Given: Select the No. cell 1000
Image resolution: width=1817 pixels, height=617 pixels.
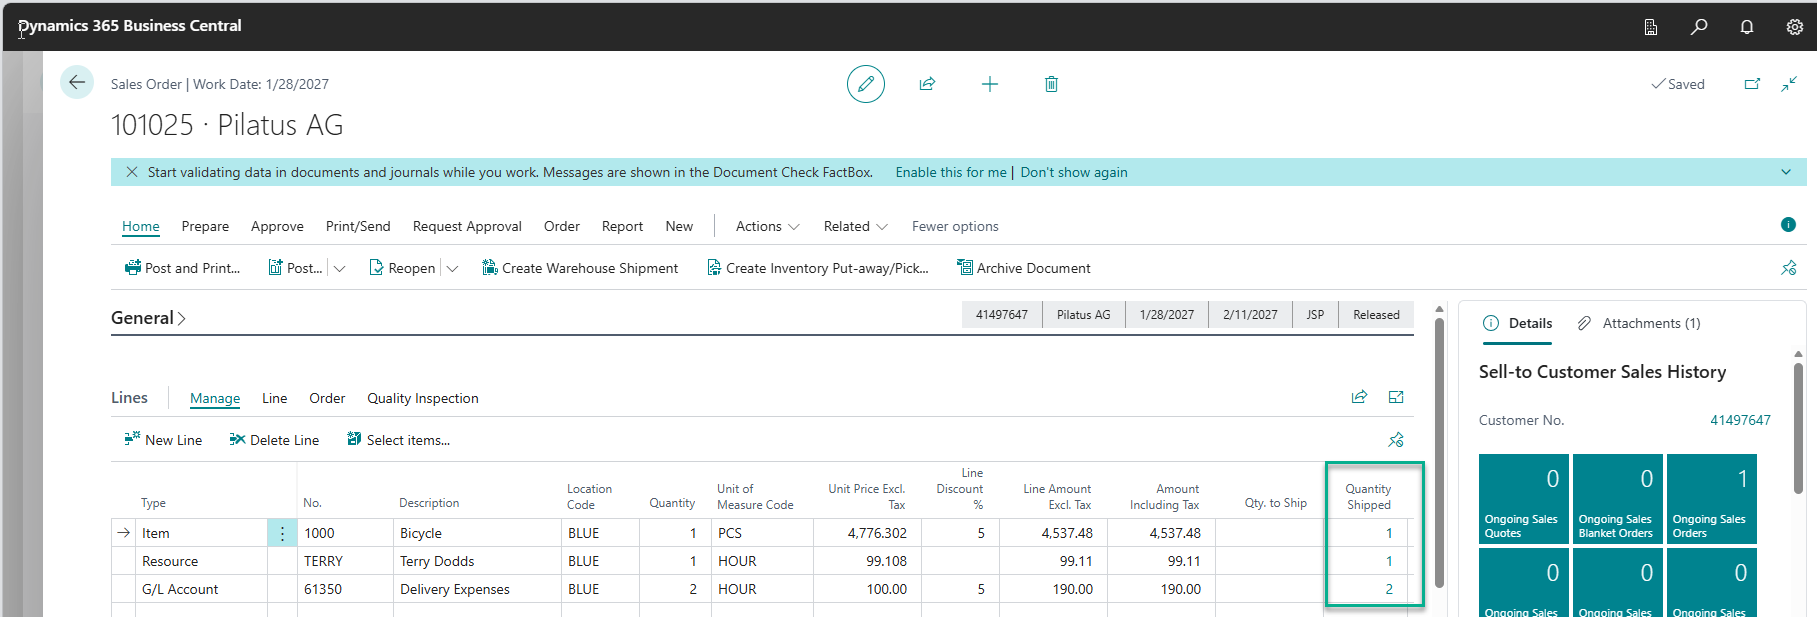Looking at the screenshot, I should point(345,533).
